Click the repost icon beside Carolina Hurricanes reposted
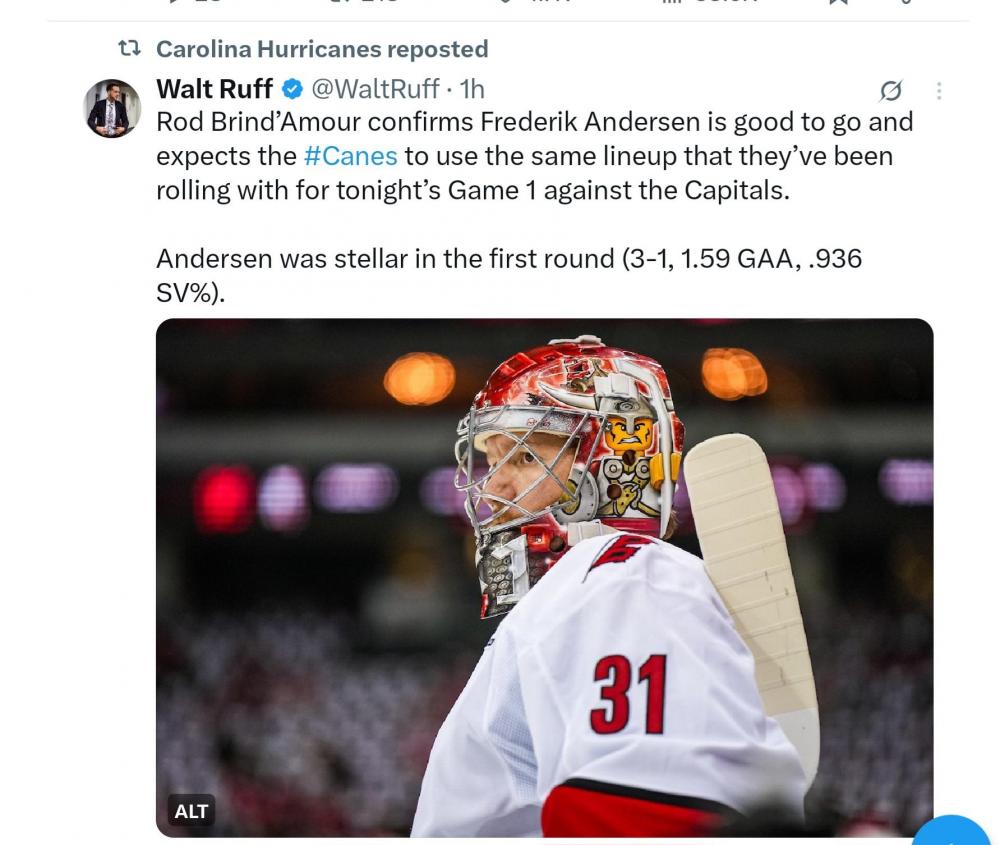The image size is (1000, 845). [x=129, y=49]
